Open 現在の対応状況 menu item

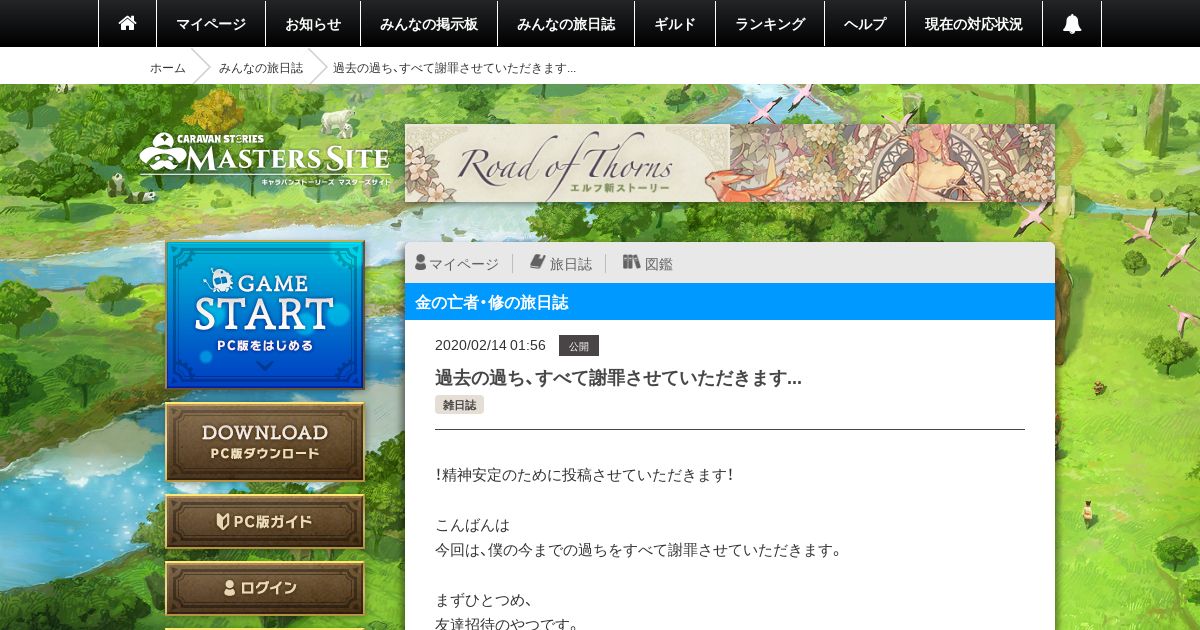click(x=974, y=24)
